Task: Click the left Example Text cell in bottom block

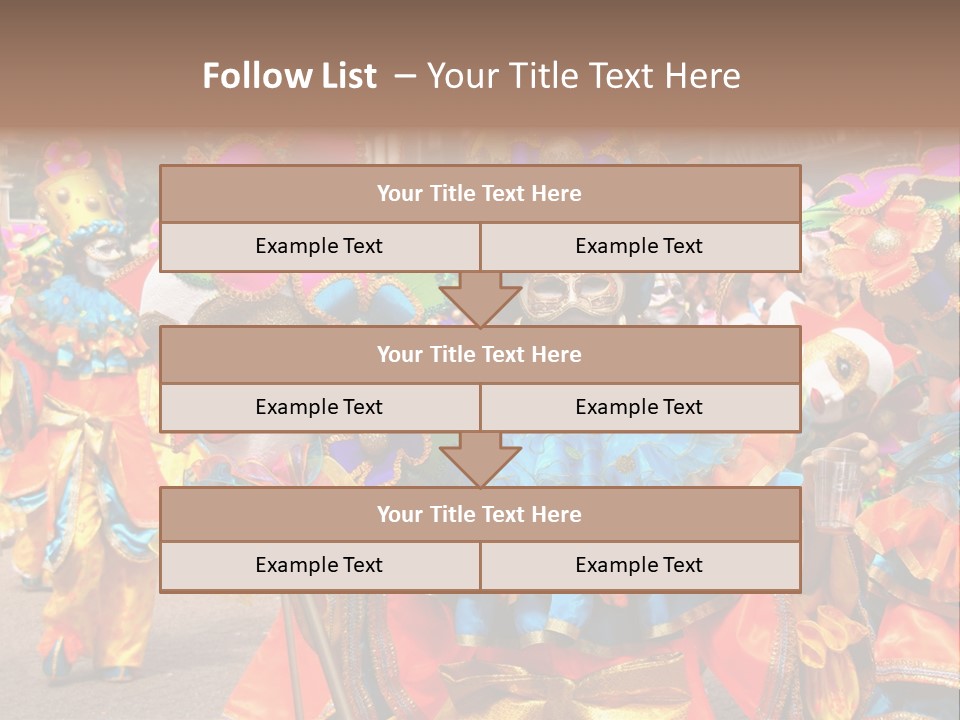Action: 319,565
